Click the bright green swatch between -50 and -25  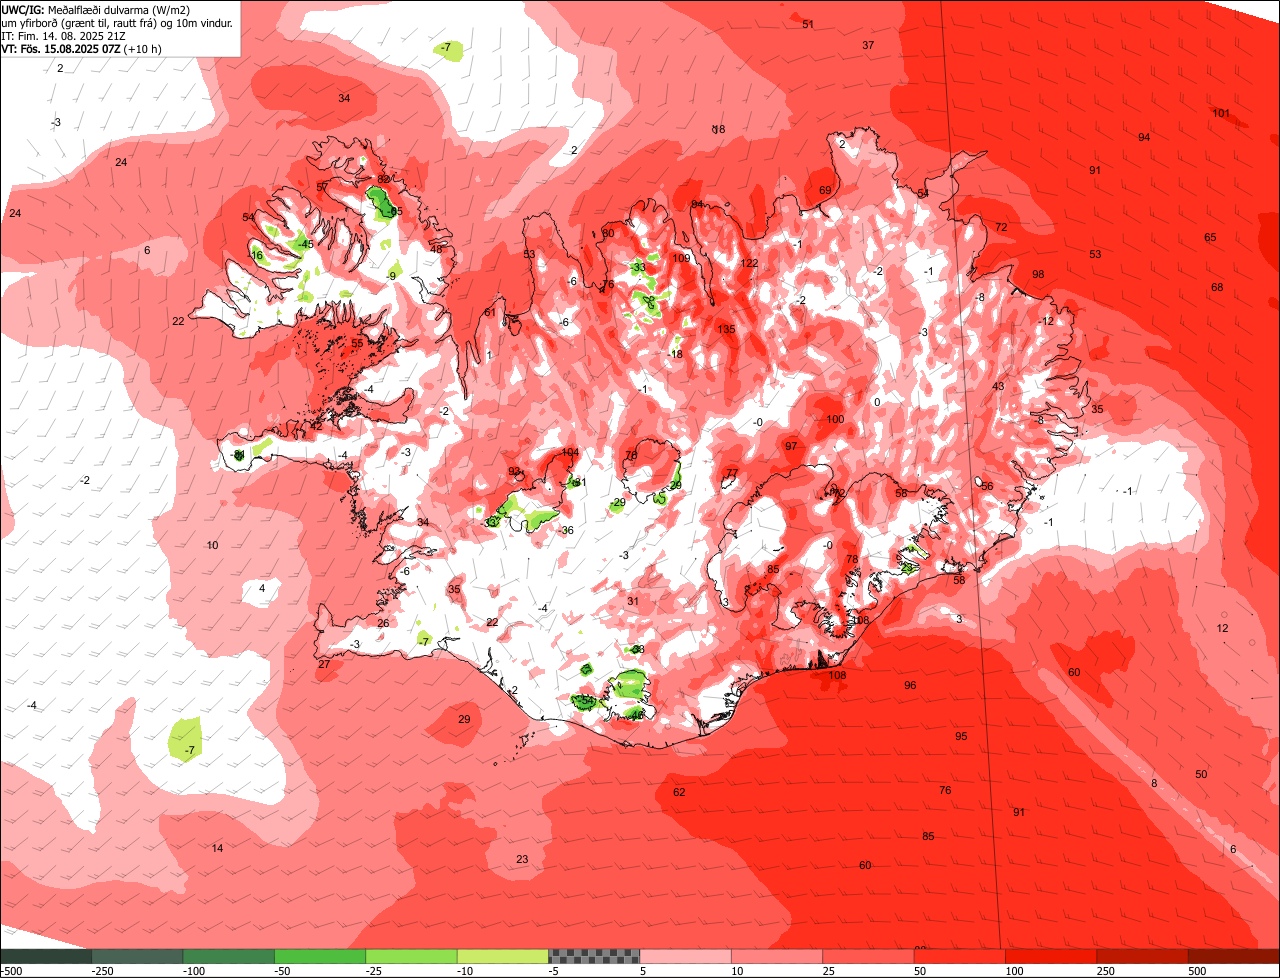point(320,956)
